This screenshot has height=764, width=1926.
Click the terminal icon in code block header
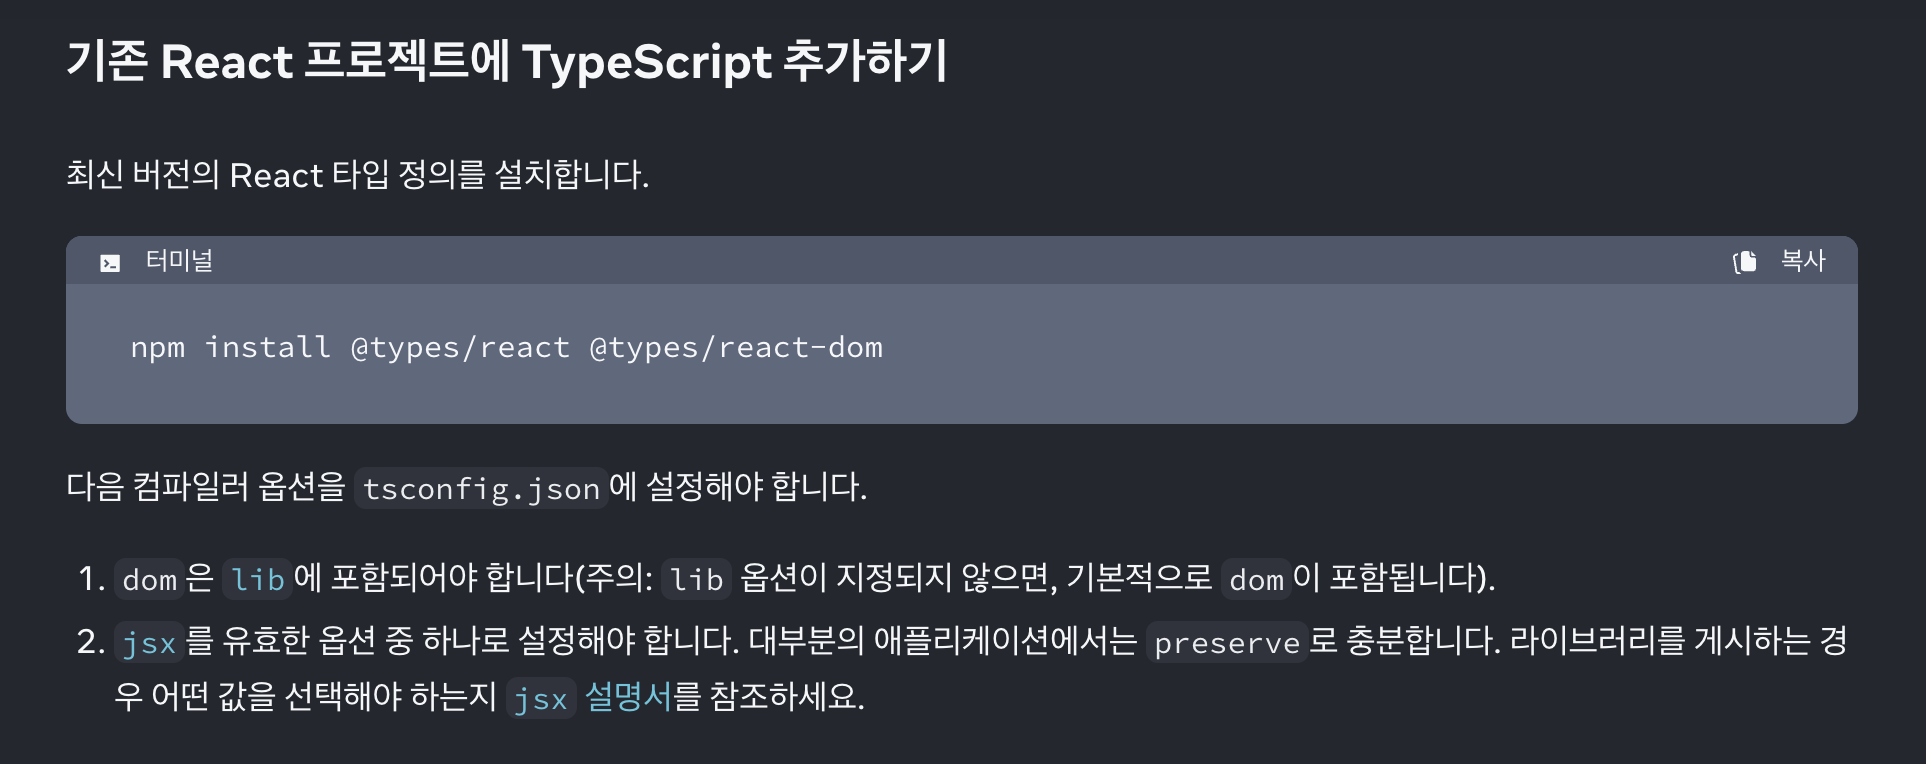[x=110, y=263]
